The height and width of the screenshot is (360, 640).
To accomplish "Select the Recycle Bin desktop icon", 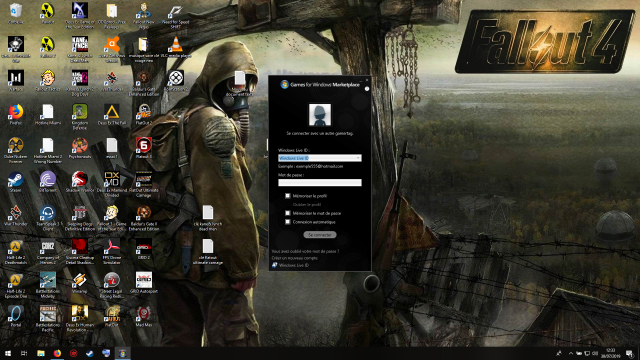I will 16,13.
